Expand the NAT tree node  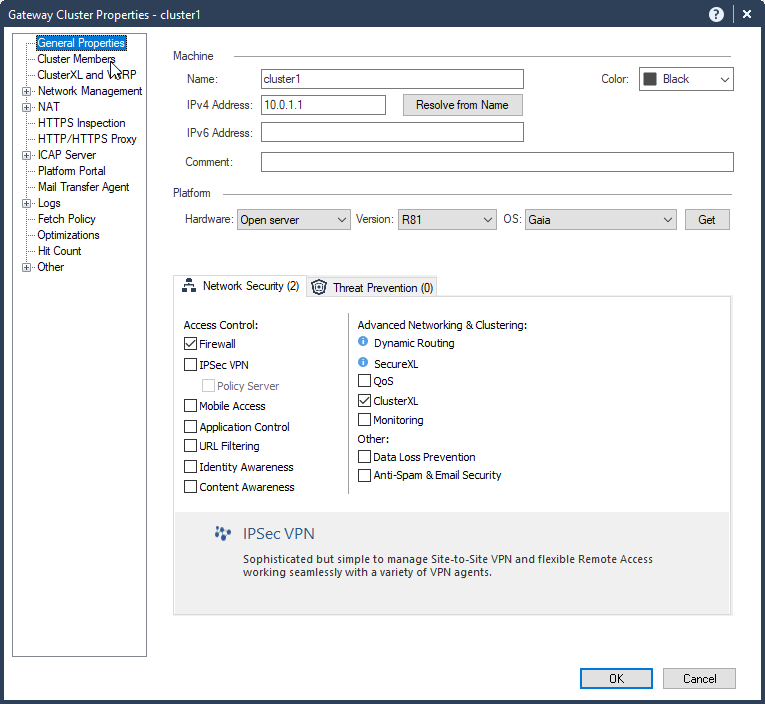26,107
